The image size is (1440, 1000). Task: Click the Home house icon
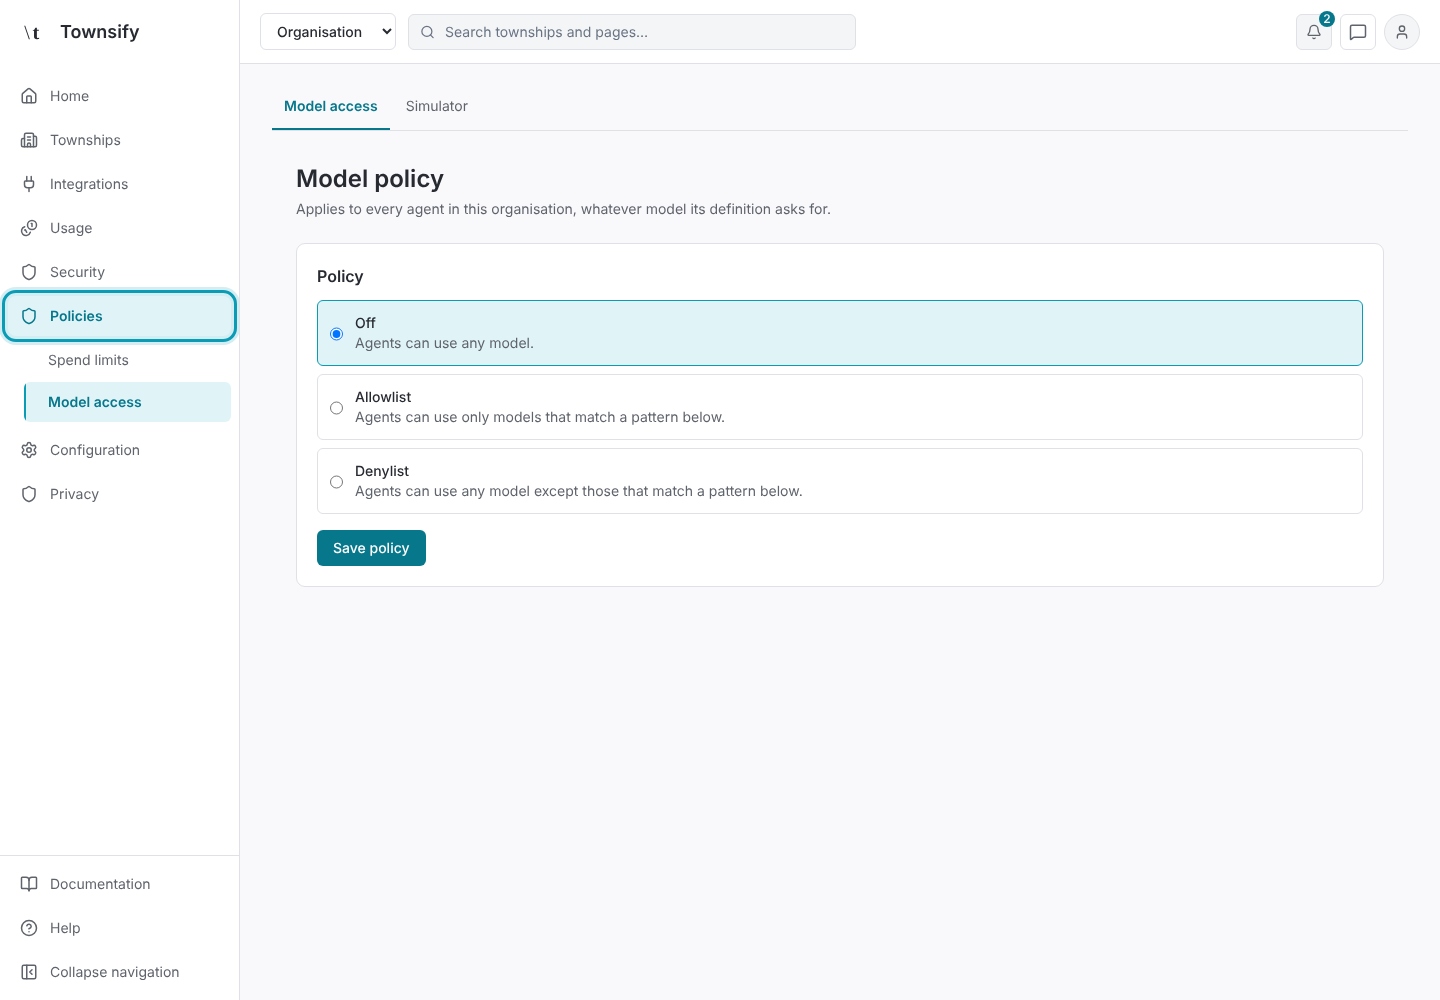point(29,96)
